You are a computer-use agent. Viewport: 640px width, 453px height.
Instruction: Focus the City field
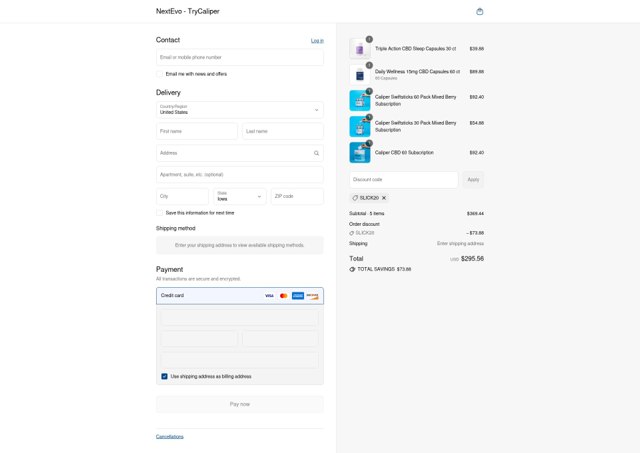pos(182,196)
